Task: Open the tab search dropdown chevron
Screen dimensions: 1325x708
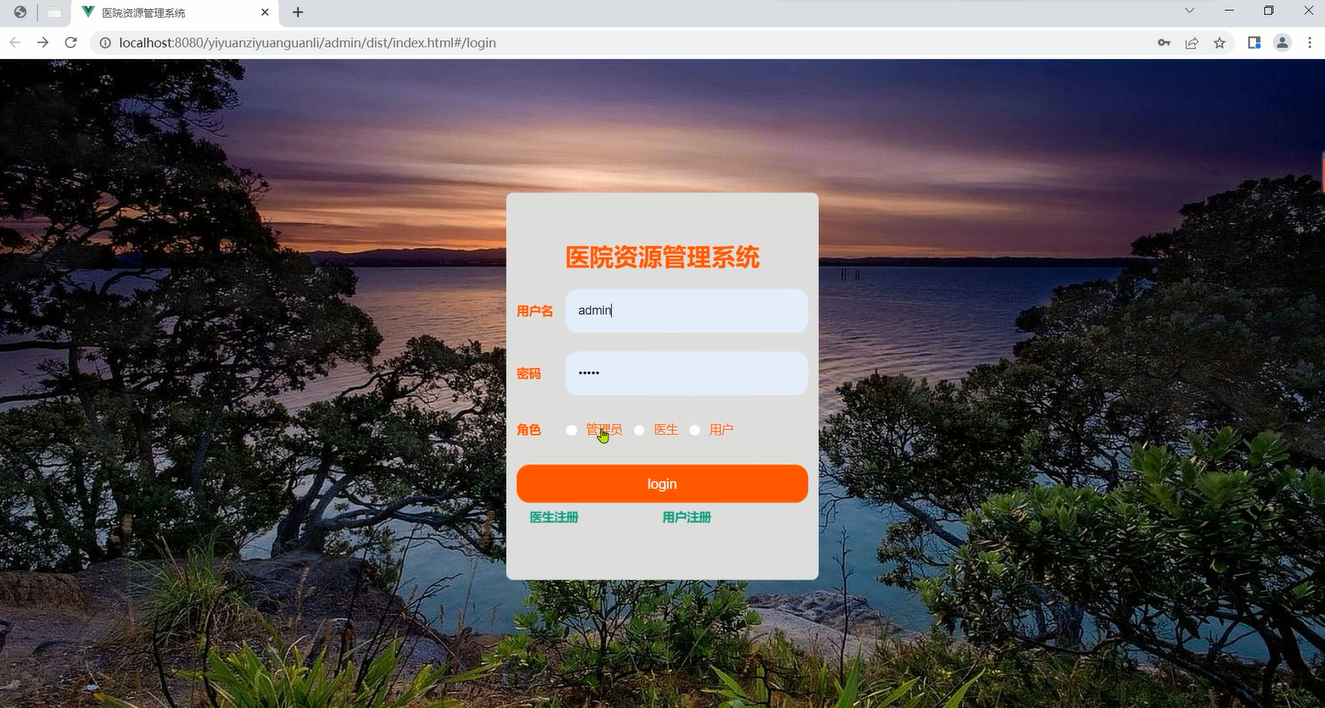Action: click(x=1189, y=11)
